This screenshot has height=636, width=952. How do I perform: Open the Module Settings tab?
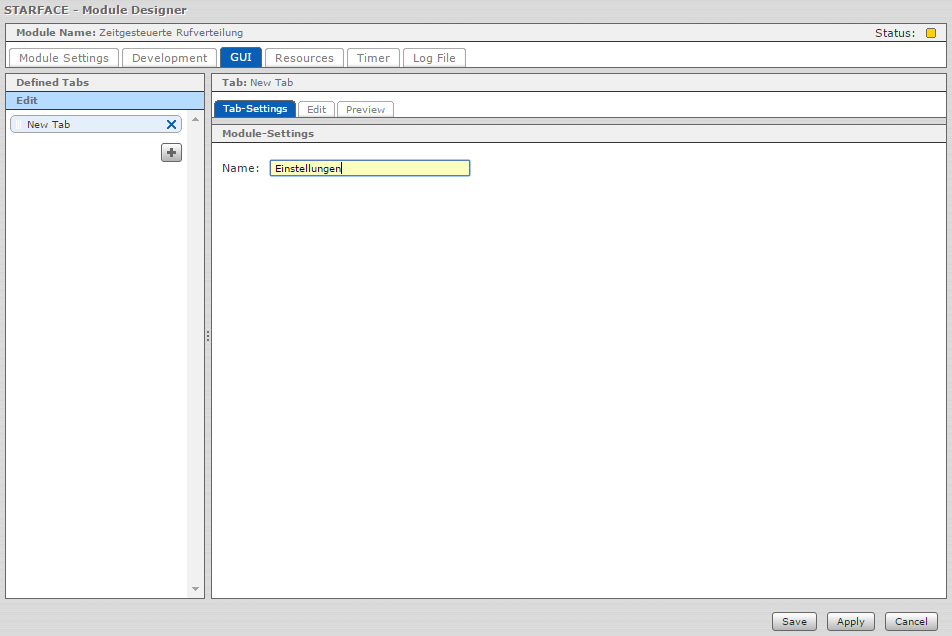click(64, 58)
